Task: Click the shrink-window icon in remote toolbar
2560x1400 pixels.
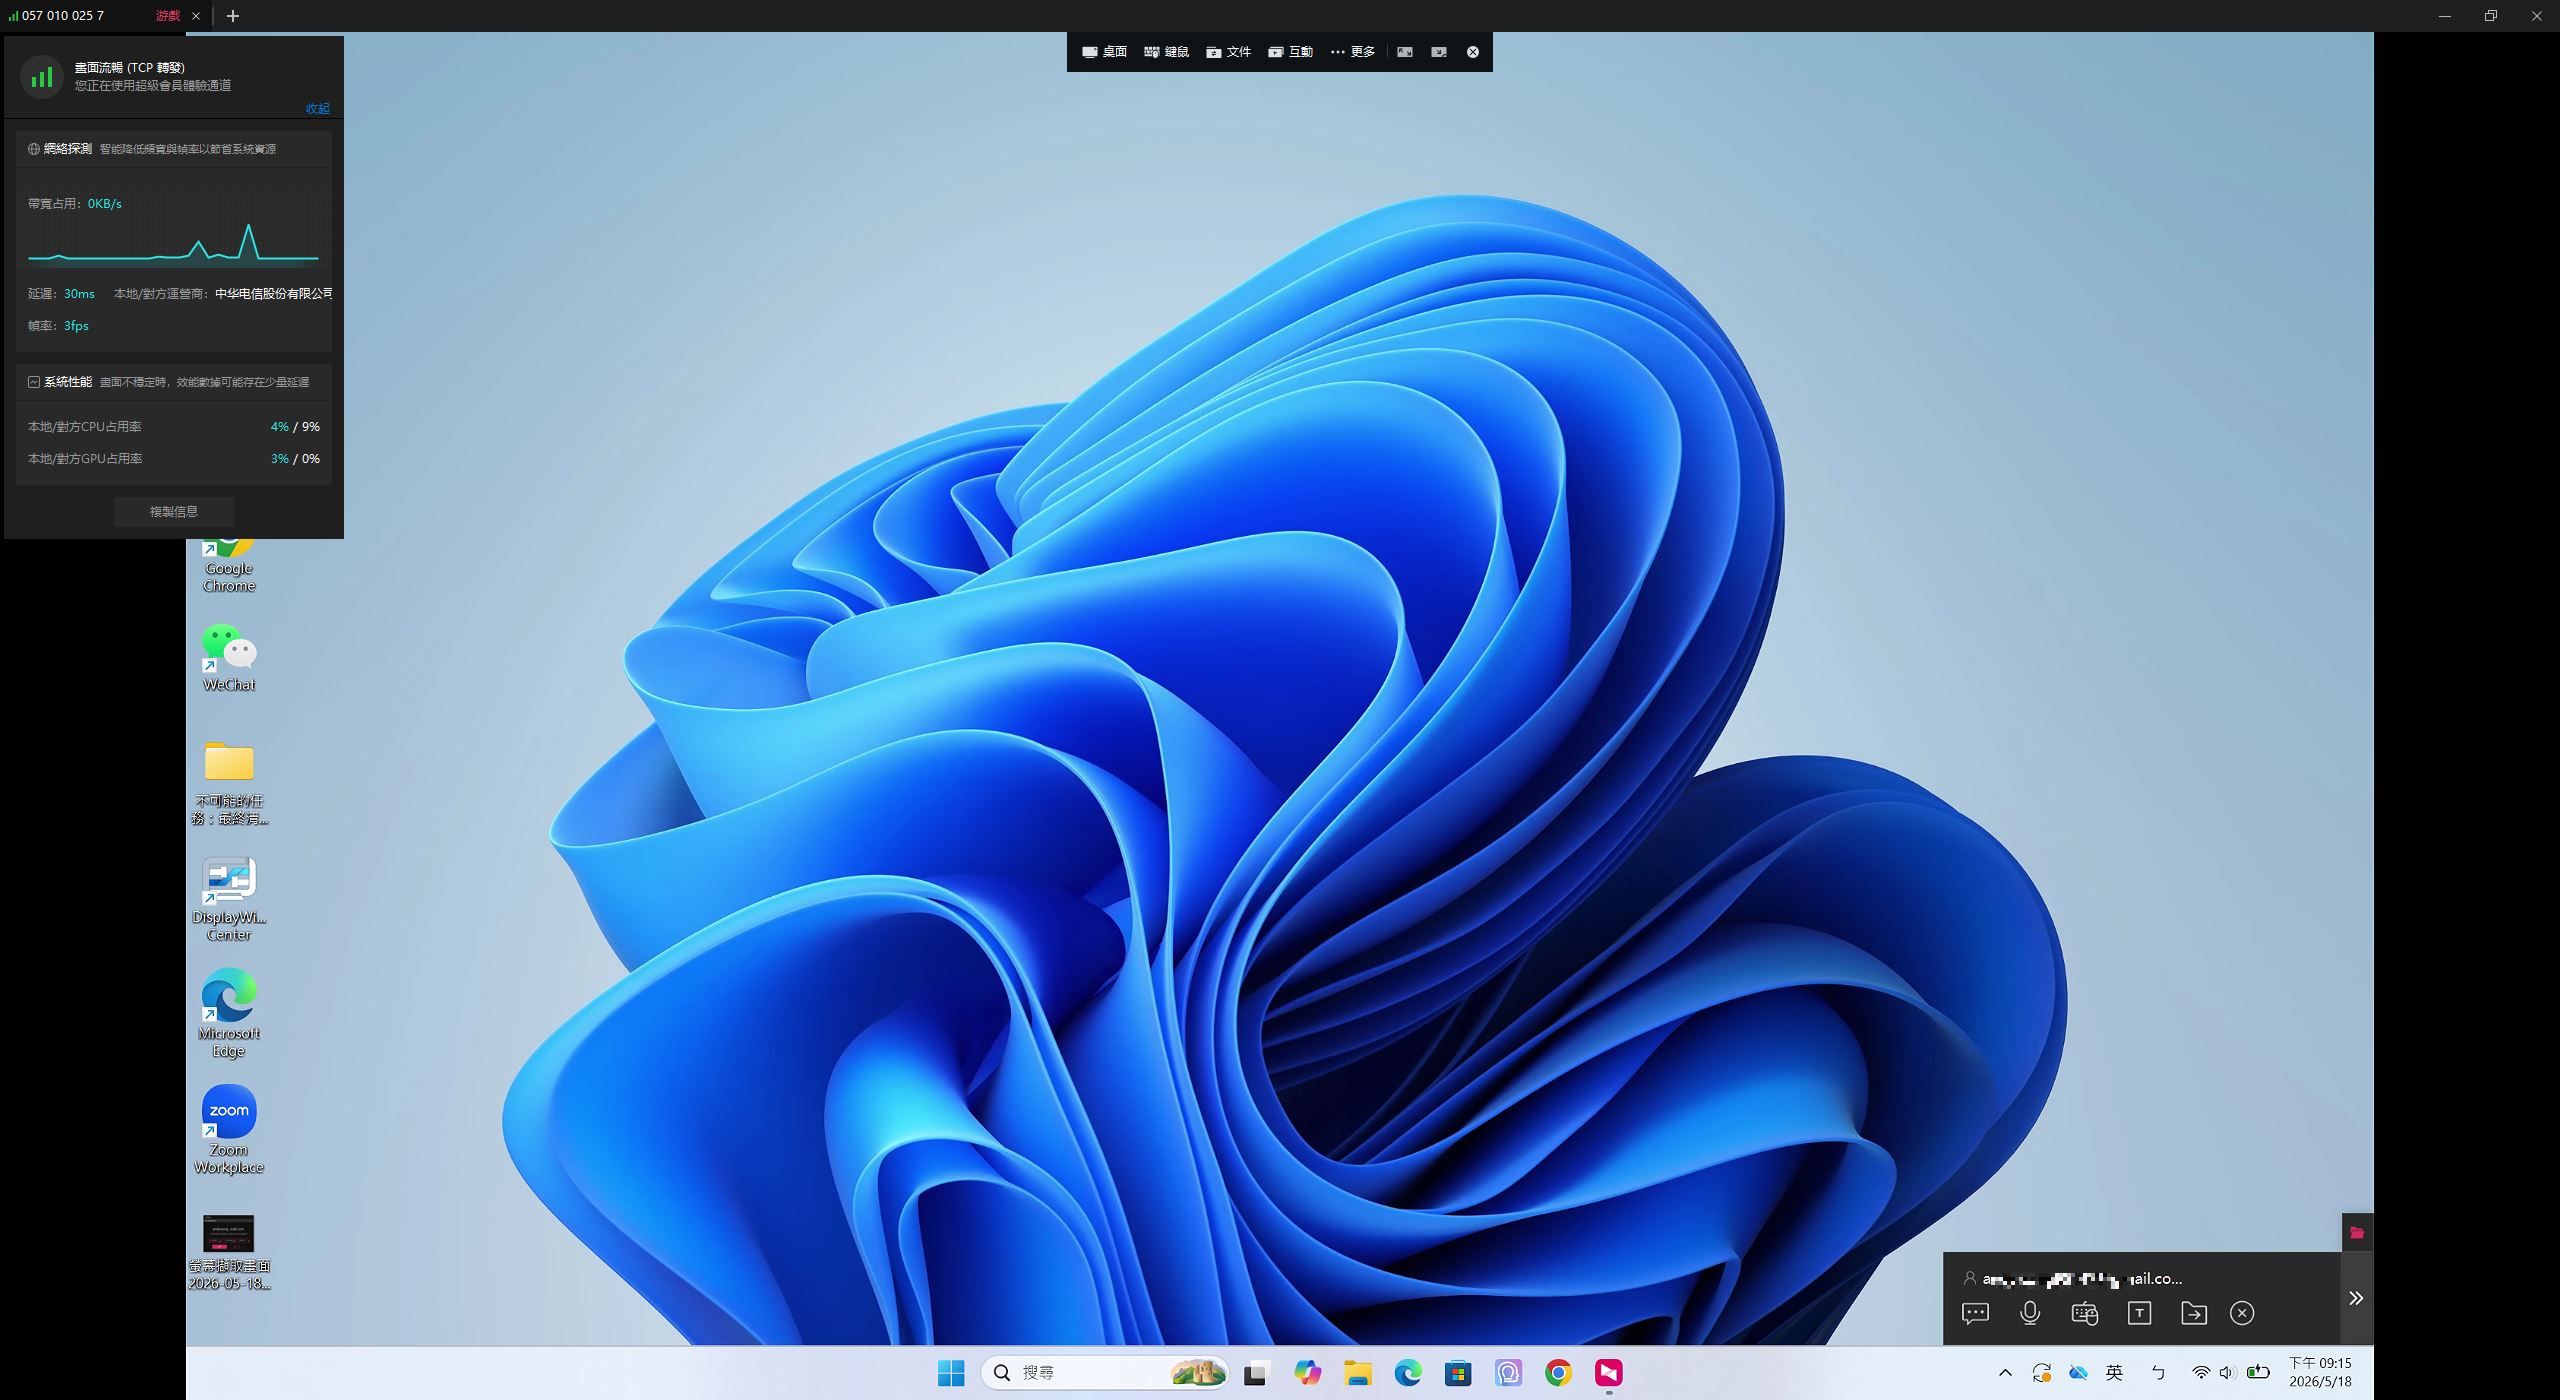Action: coord(1439,52)
